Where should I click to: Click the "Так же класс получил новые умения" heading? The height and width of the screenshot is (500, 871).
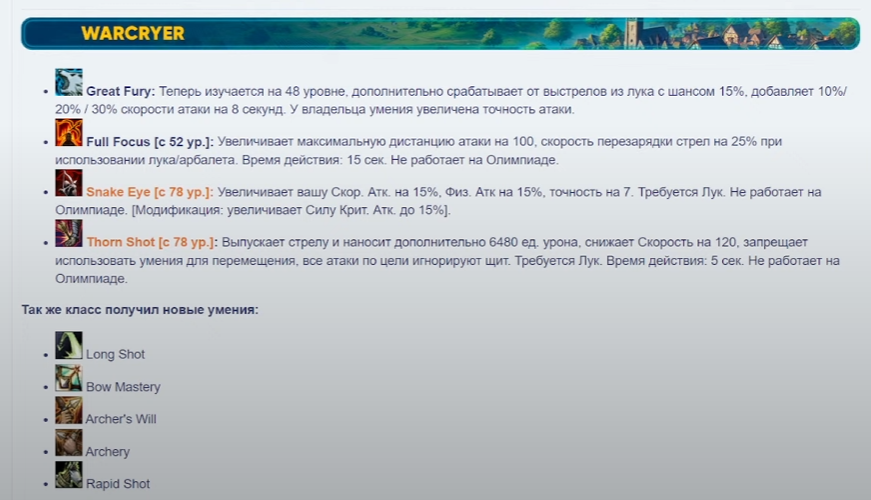[x=140, y=310]
